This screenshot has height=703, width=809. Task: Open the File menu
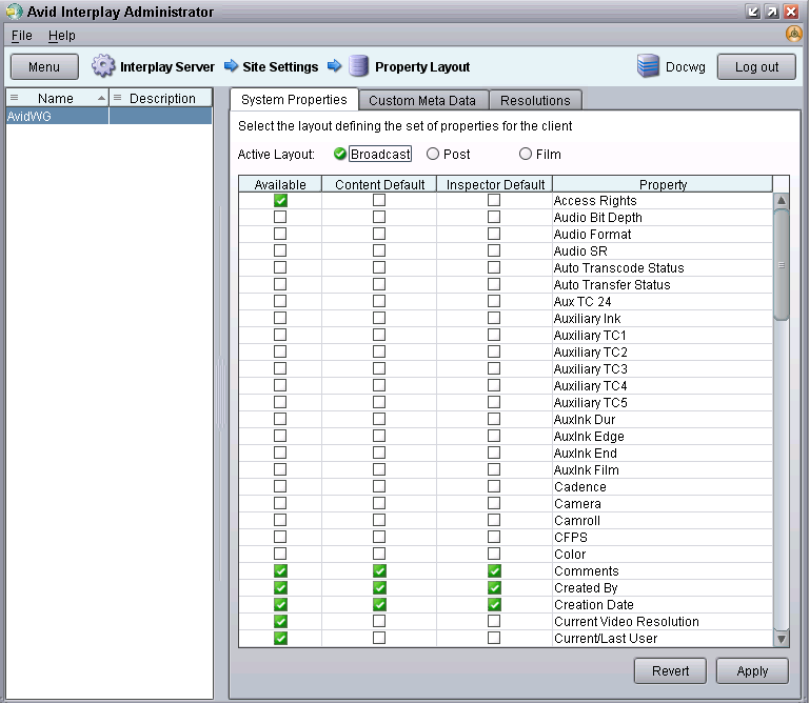tap(22, 36)
